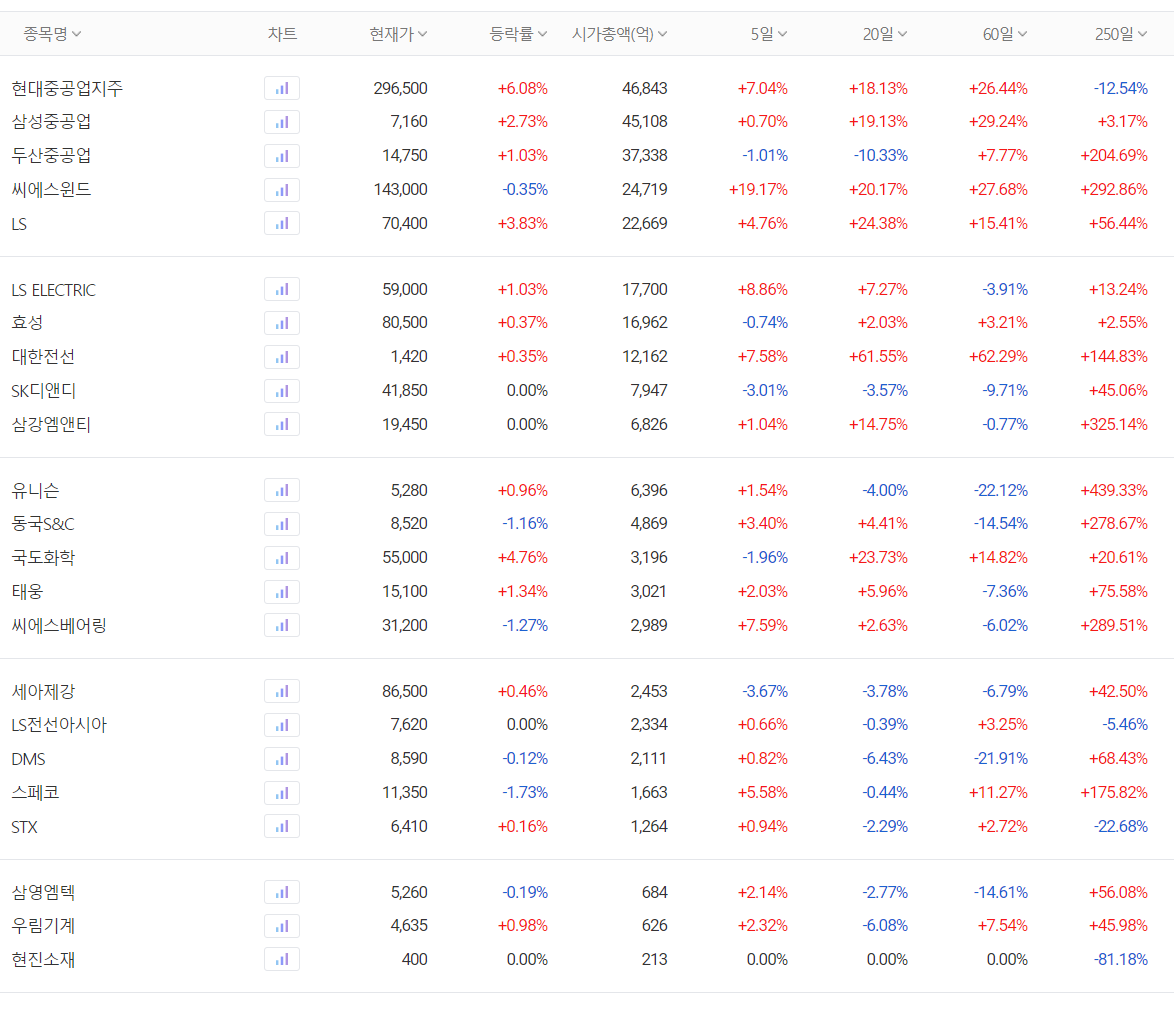Open chart icon for 씨에스베어링
This screenshot has height=1009, width=1174.
(x=282, y=625)
